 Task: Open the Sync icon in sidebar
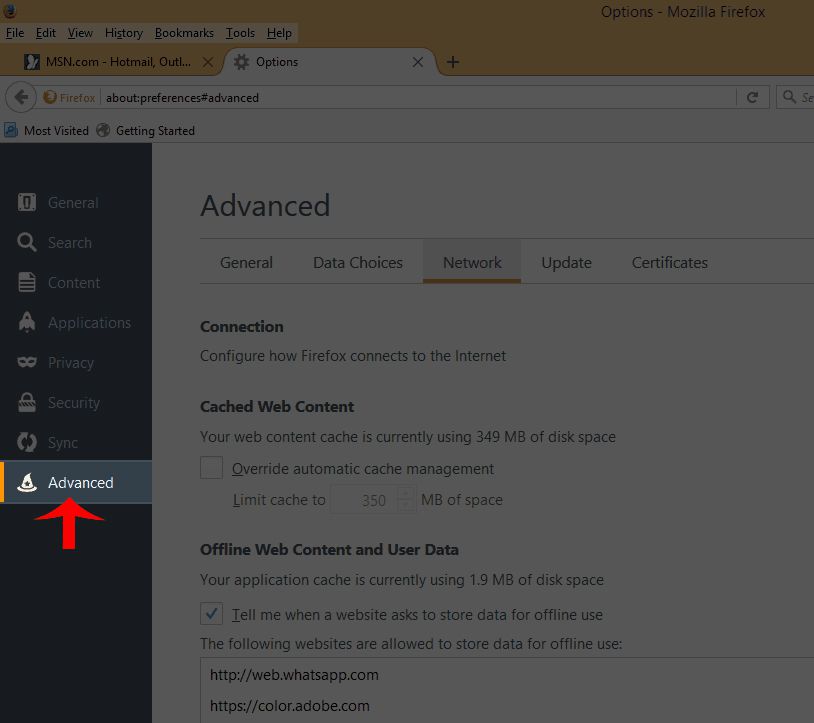[x=28, y=443]
